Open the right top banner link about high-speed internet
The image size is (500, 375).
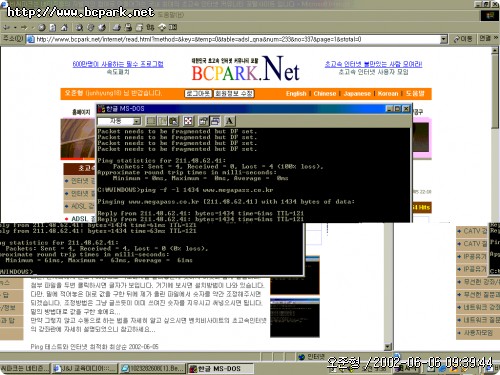[x=373, y=64]
